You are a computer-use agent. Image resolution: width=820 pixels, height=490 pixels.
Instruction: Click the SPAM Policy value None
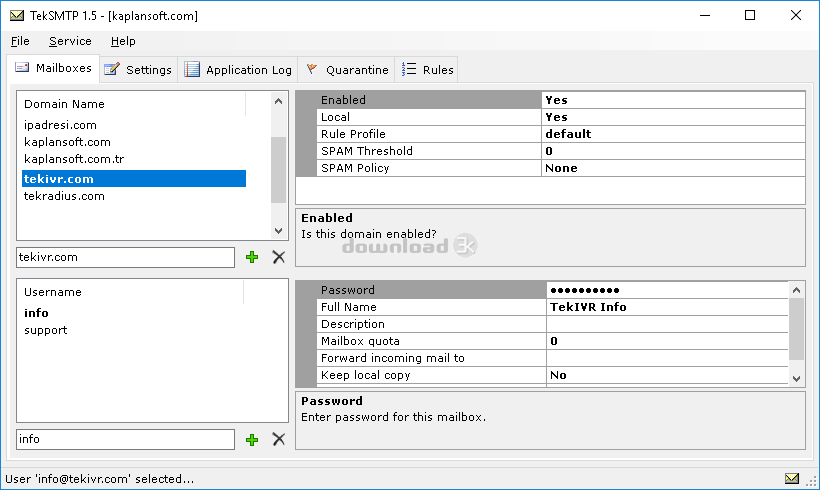pyautogui.click(x=673, y=168)
